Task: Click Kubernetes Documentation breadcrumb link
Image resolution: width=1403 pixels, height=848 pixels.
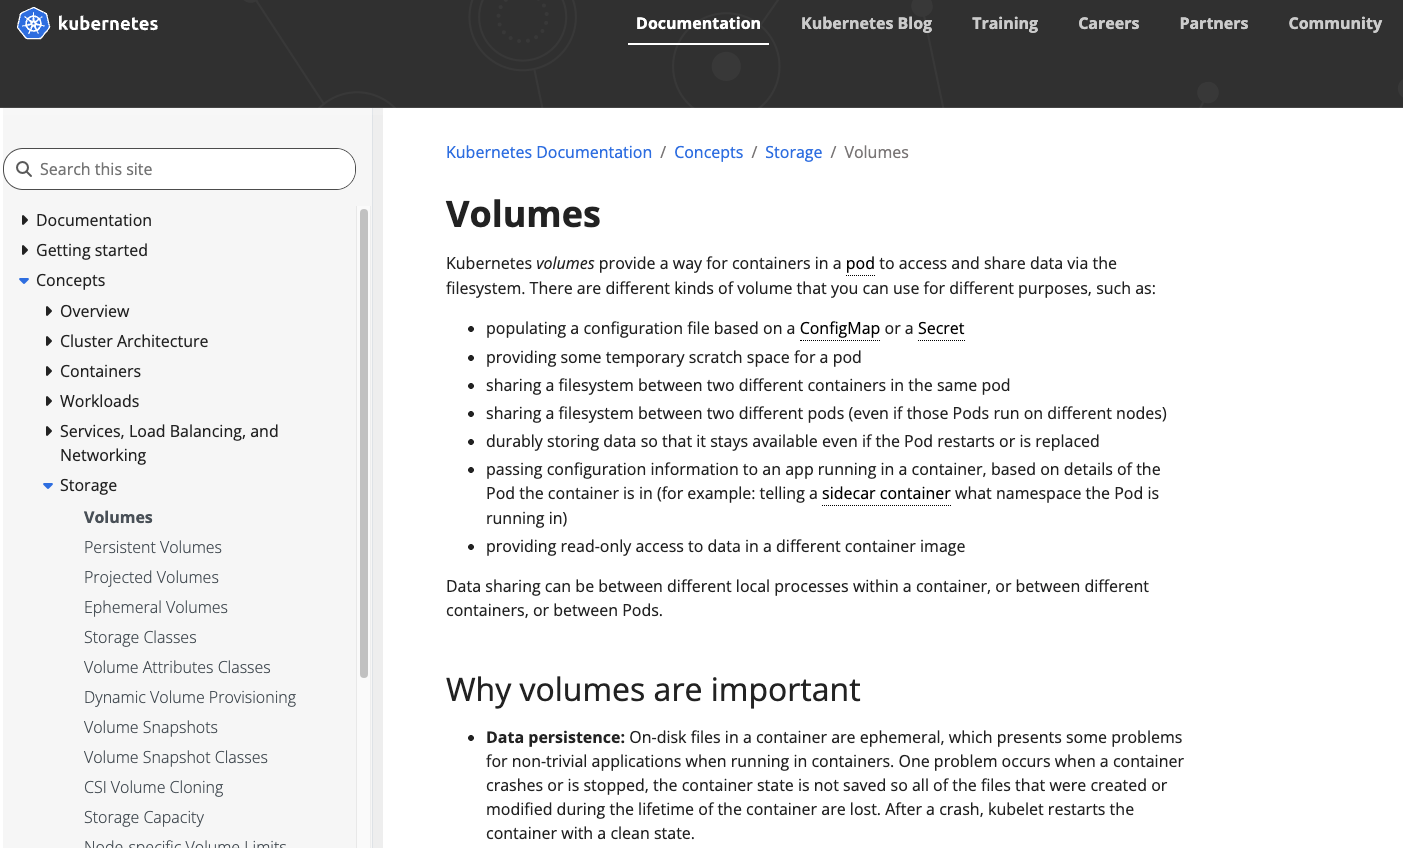Action: click(x=549, y=152)
